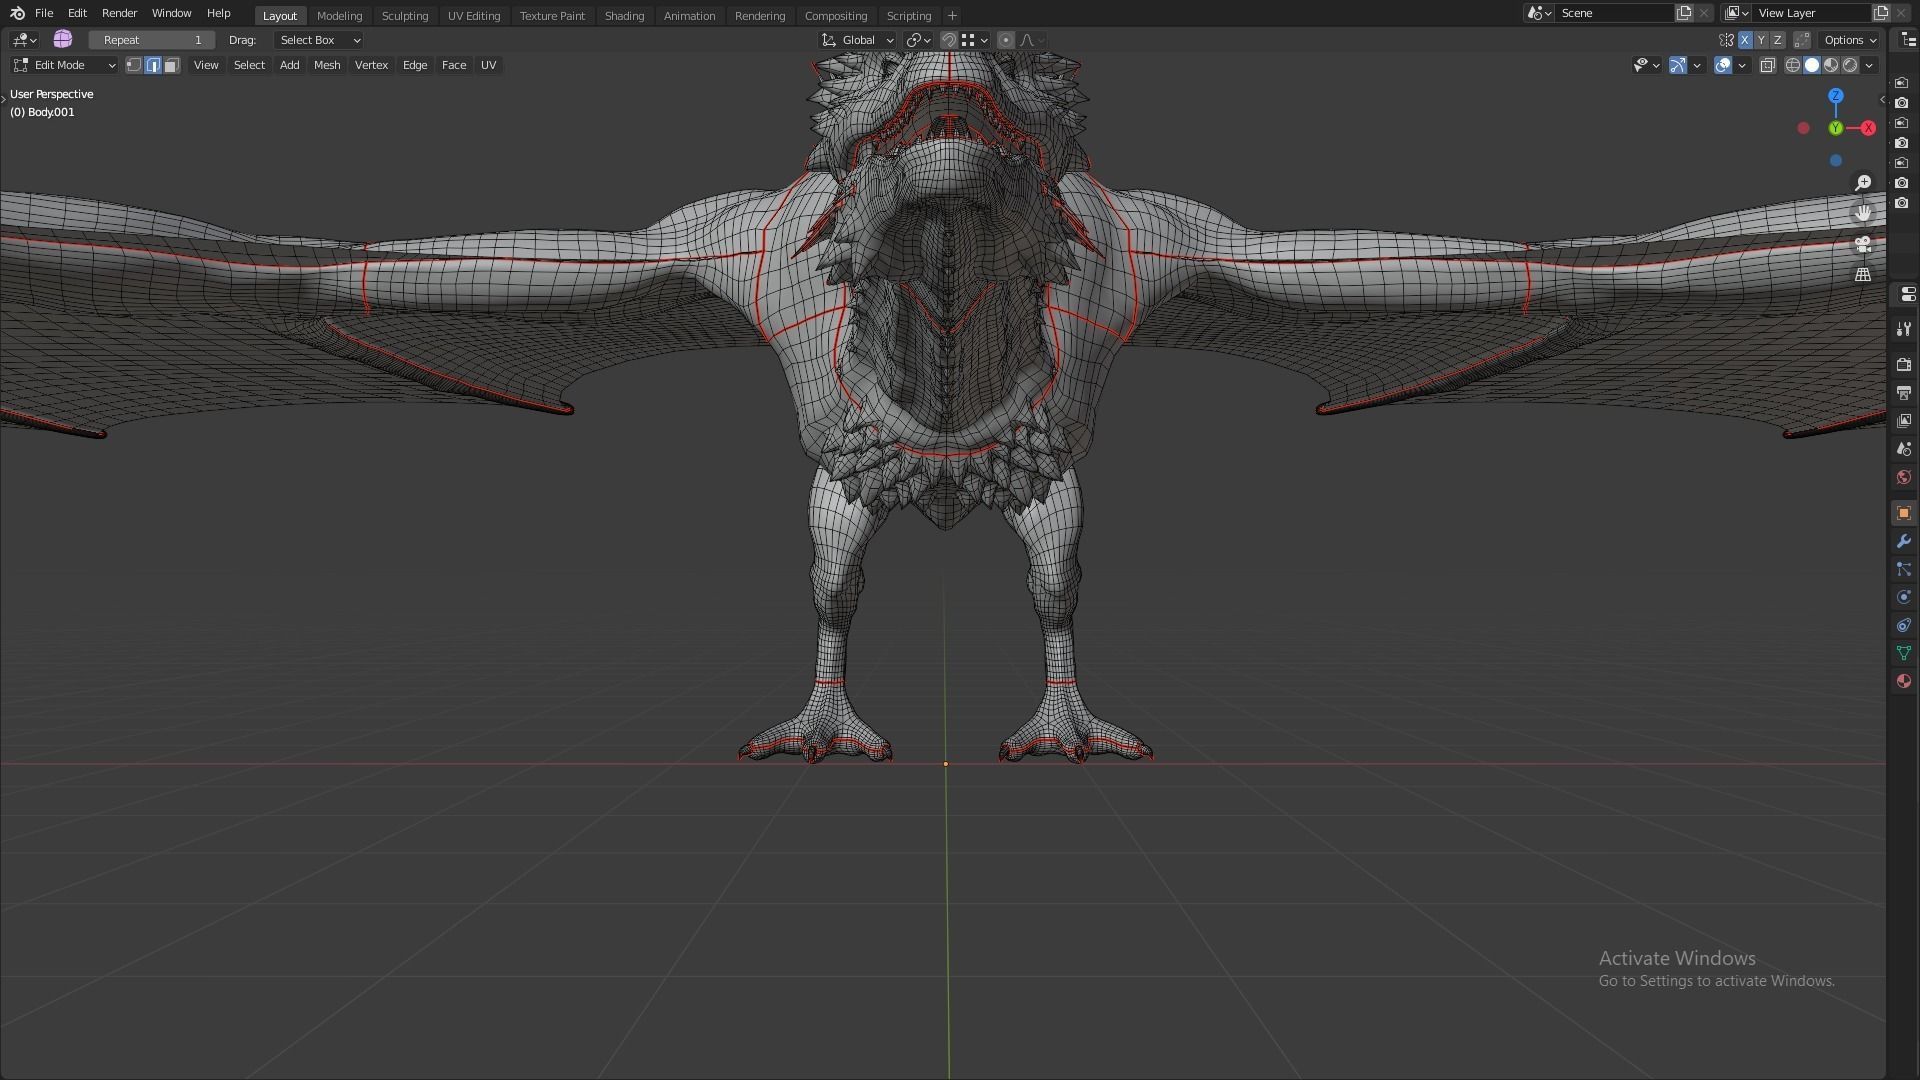Open the snapping options dropdown
The width and height of the screenshot is (1920, 1080).
[975, 40]
